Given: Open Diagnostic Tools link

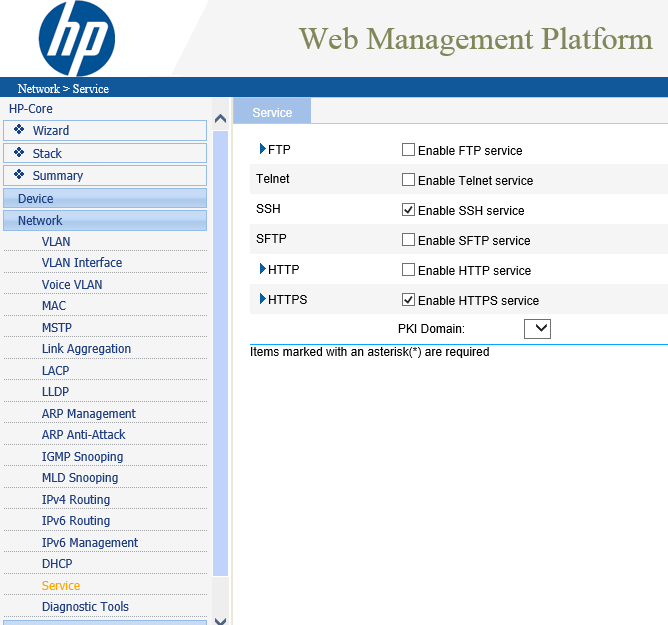Looking at the screenshot, I should click(85, 607).
